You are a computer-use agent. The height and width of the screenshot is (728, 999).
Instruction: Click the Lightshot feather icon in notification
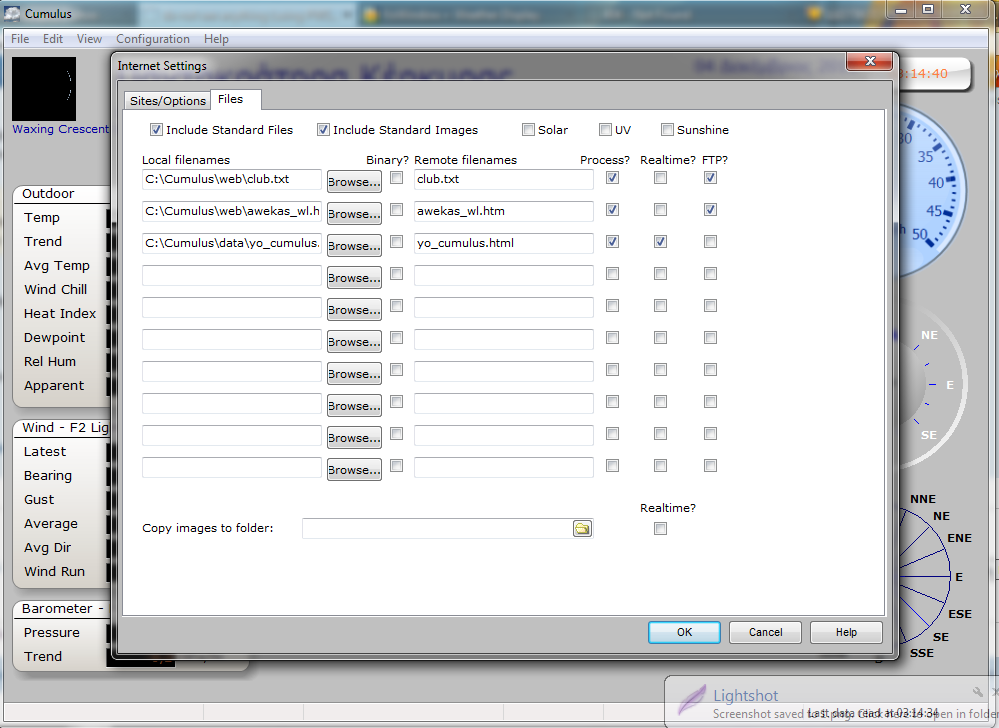click(x=692, y=699)
